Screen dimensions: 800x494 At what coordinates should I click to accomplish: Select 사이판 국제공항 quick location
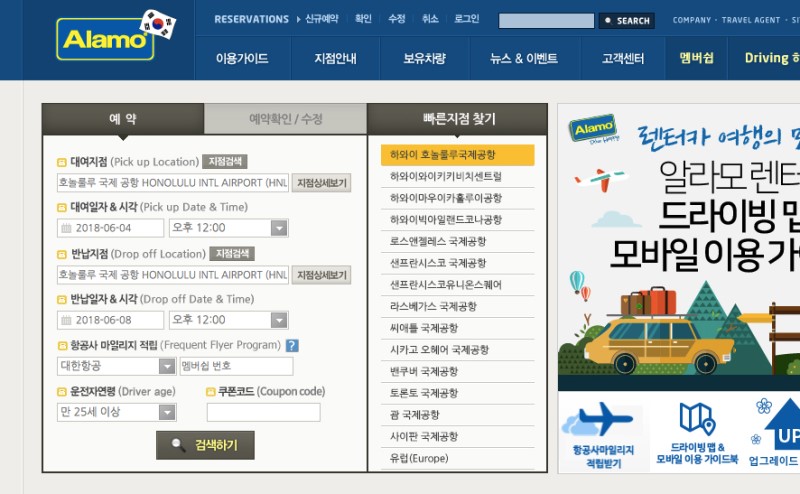pyautogui.click(x=458, y=437)
